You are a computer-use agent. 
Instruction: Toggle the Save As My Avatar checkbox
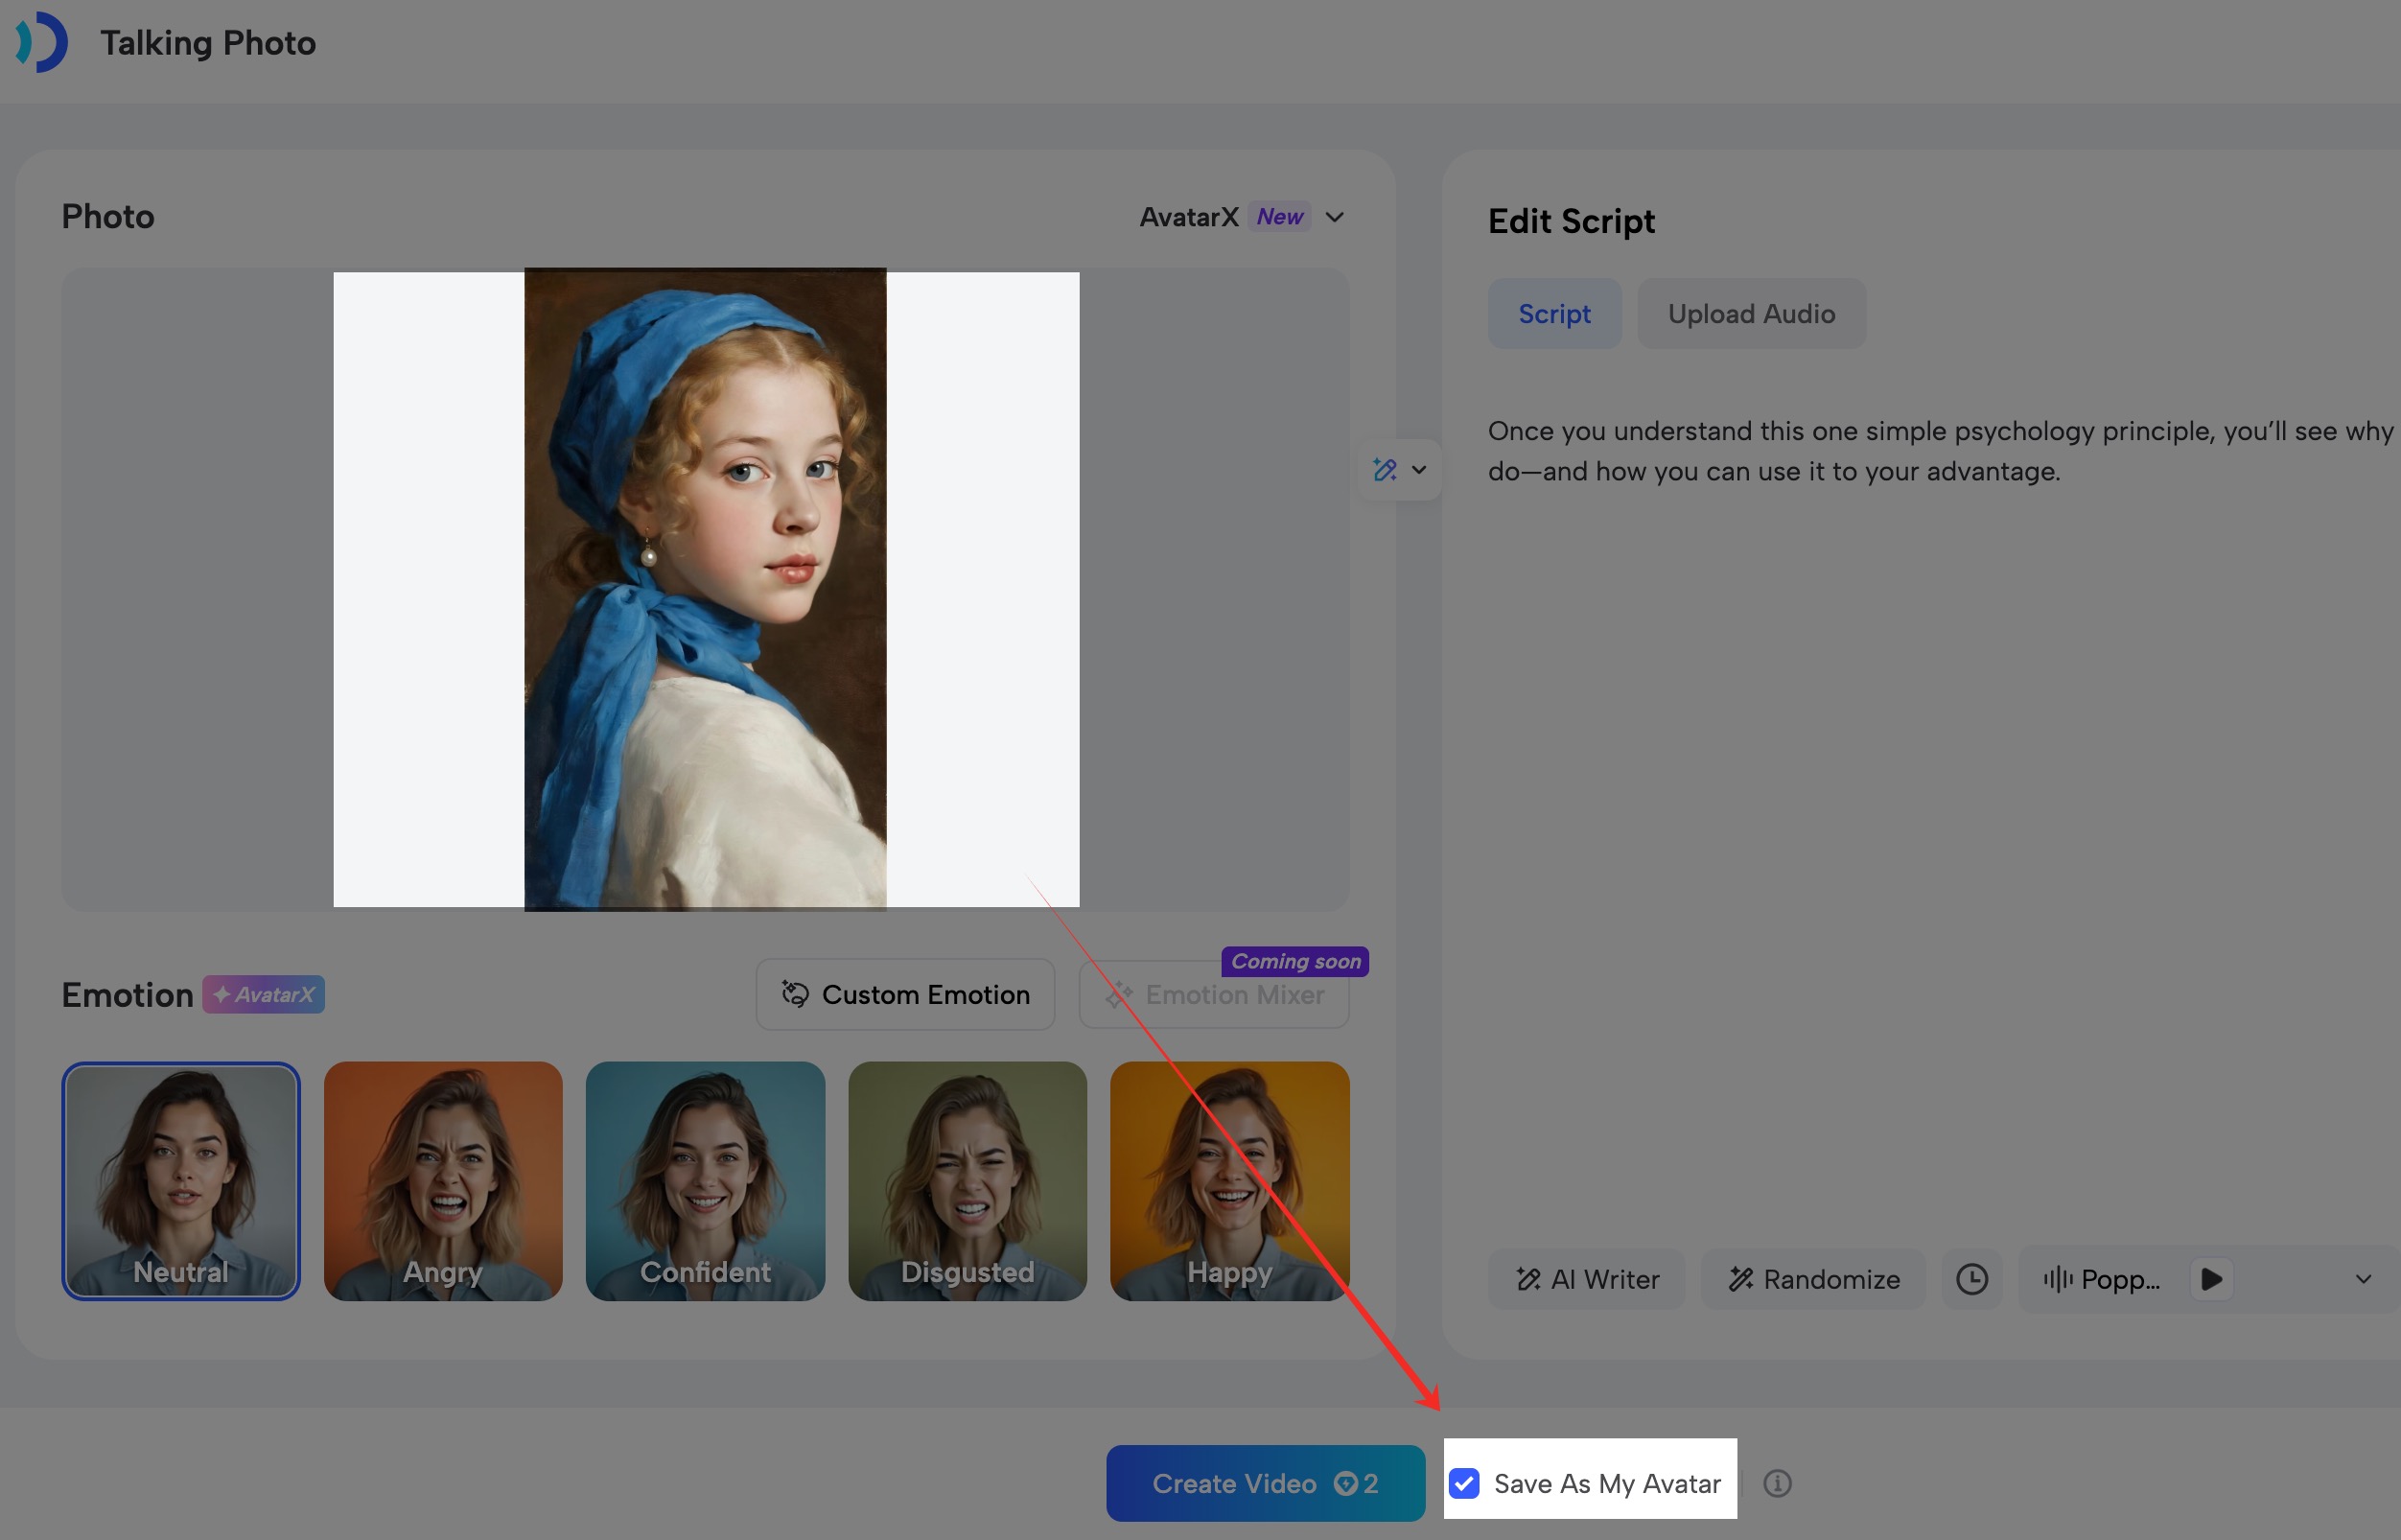click(x=1464, y=1483)
